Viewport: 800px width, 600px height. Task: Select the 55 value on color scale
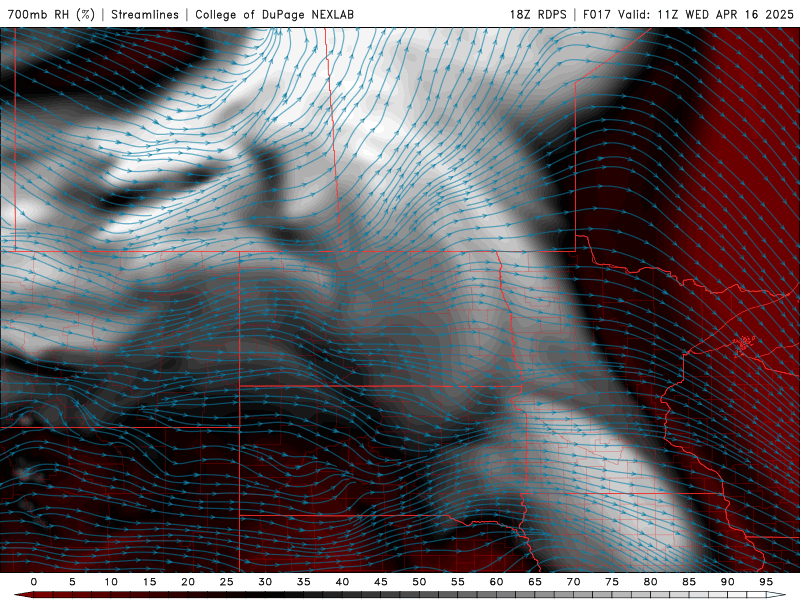[x=458, y=582]
